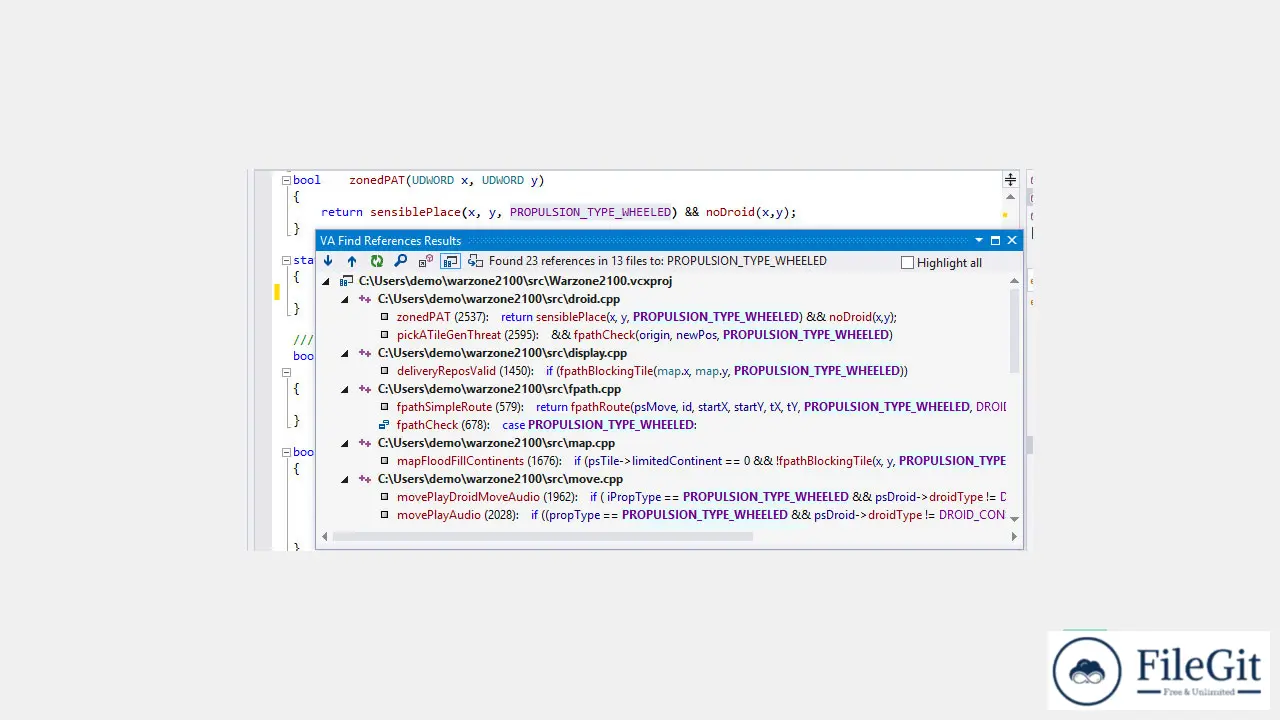Screen dimensions: 1280x720
Task: Select the Warzone2100.vcxproj project row
Action: click(x=515, y=281)
